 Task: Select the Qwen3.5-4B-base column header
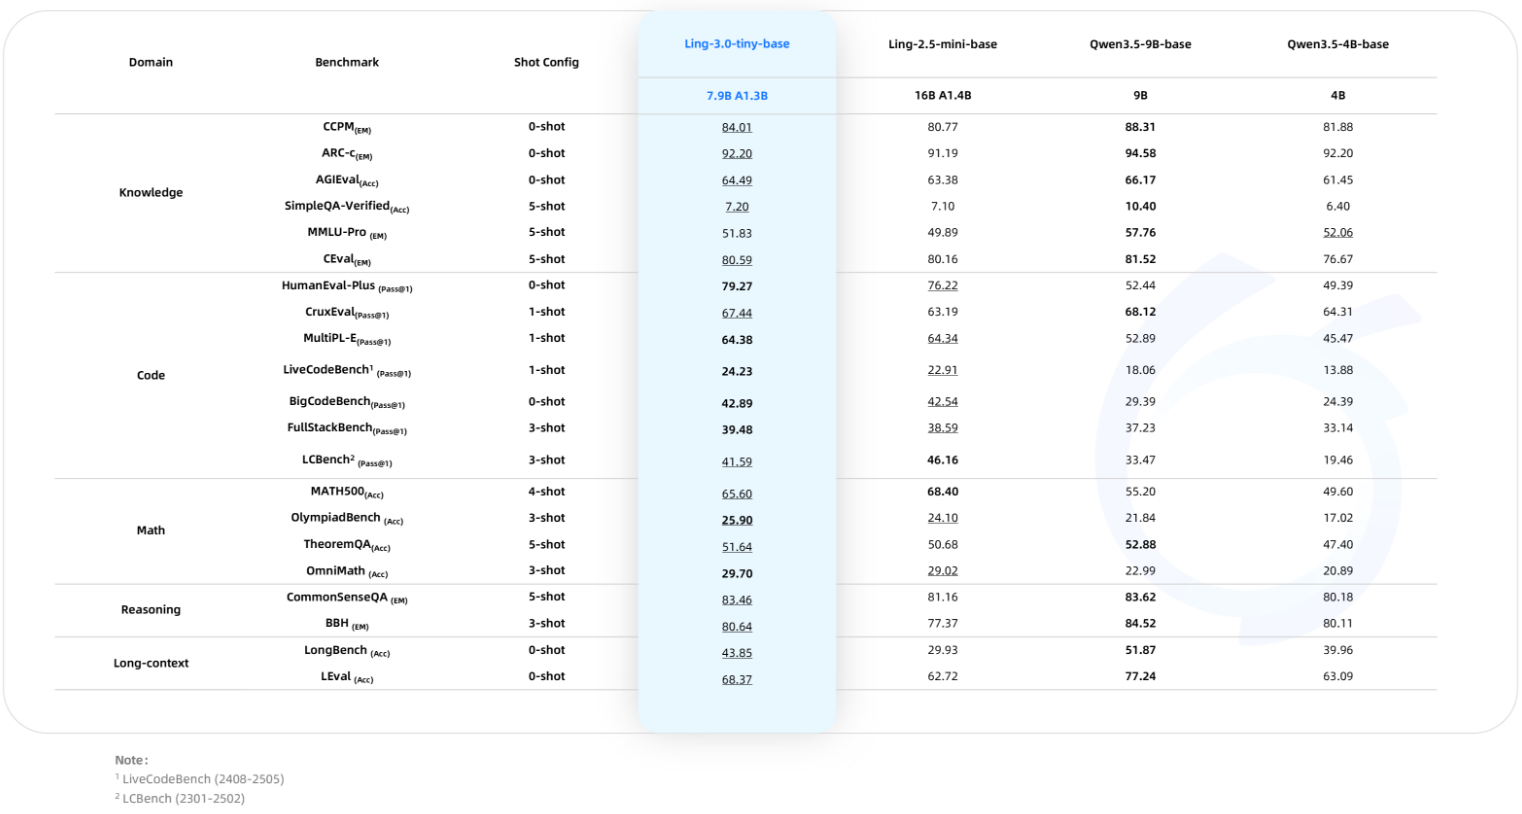pyautogui.click(x=1338, y=44)
